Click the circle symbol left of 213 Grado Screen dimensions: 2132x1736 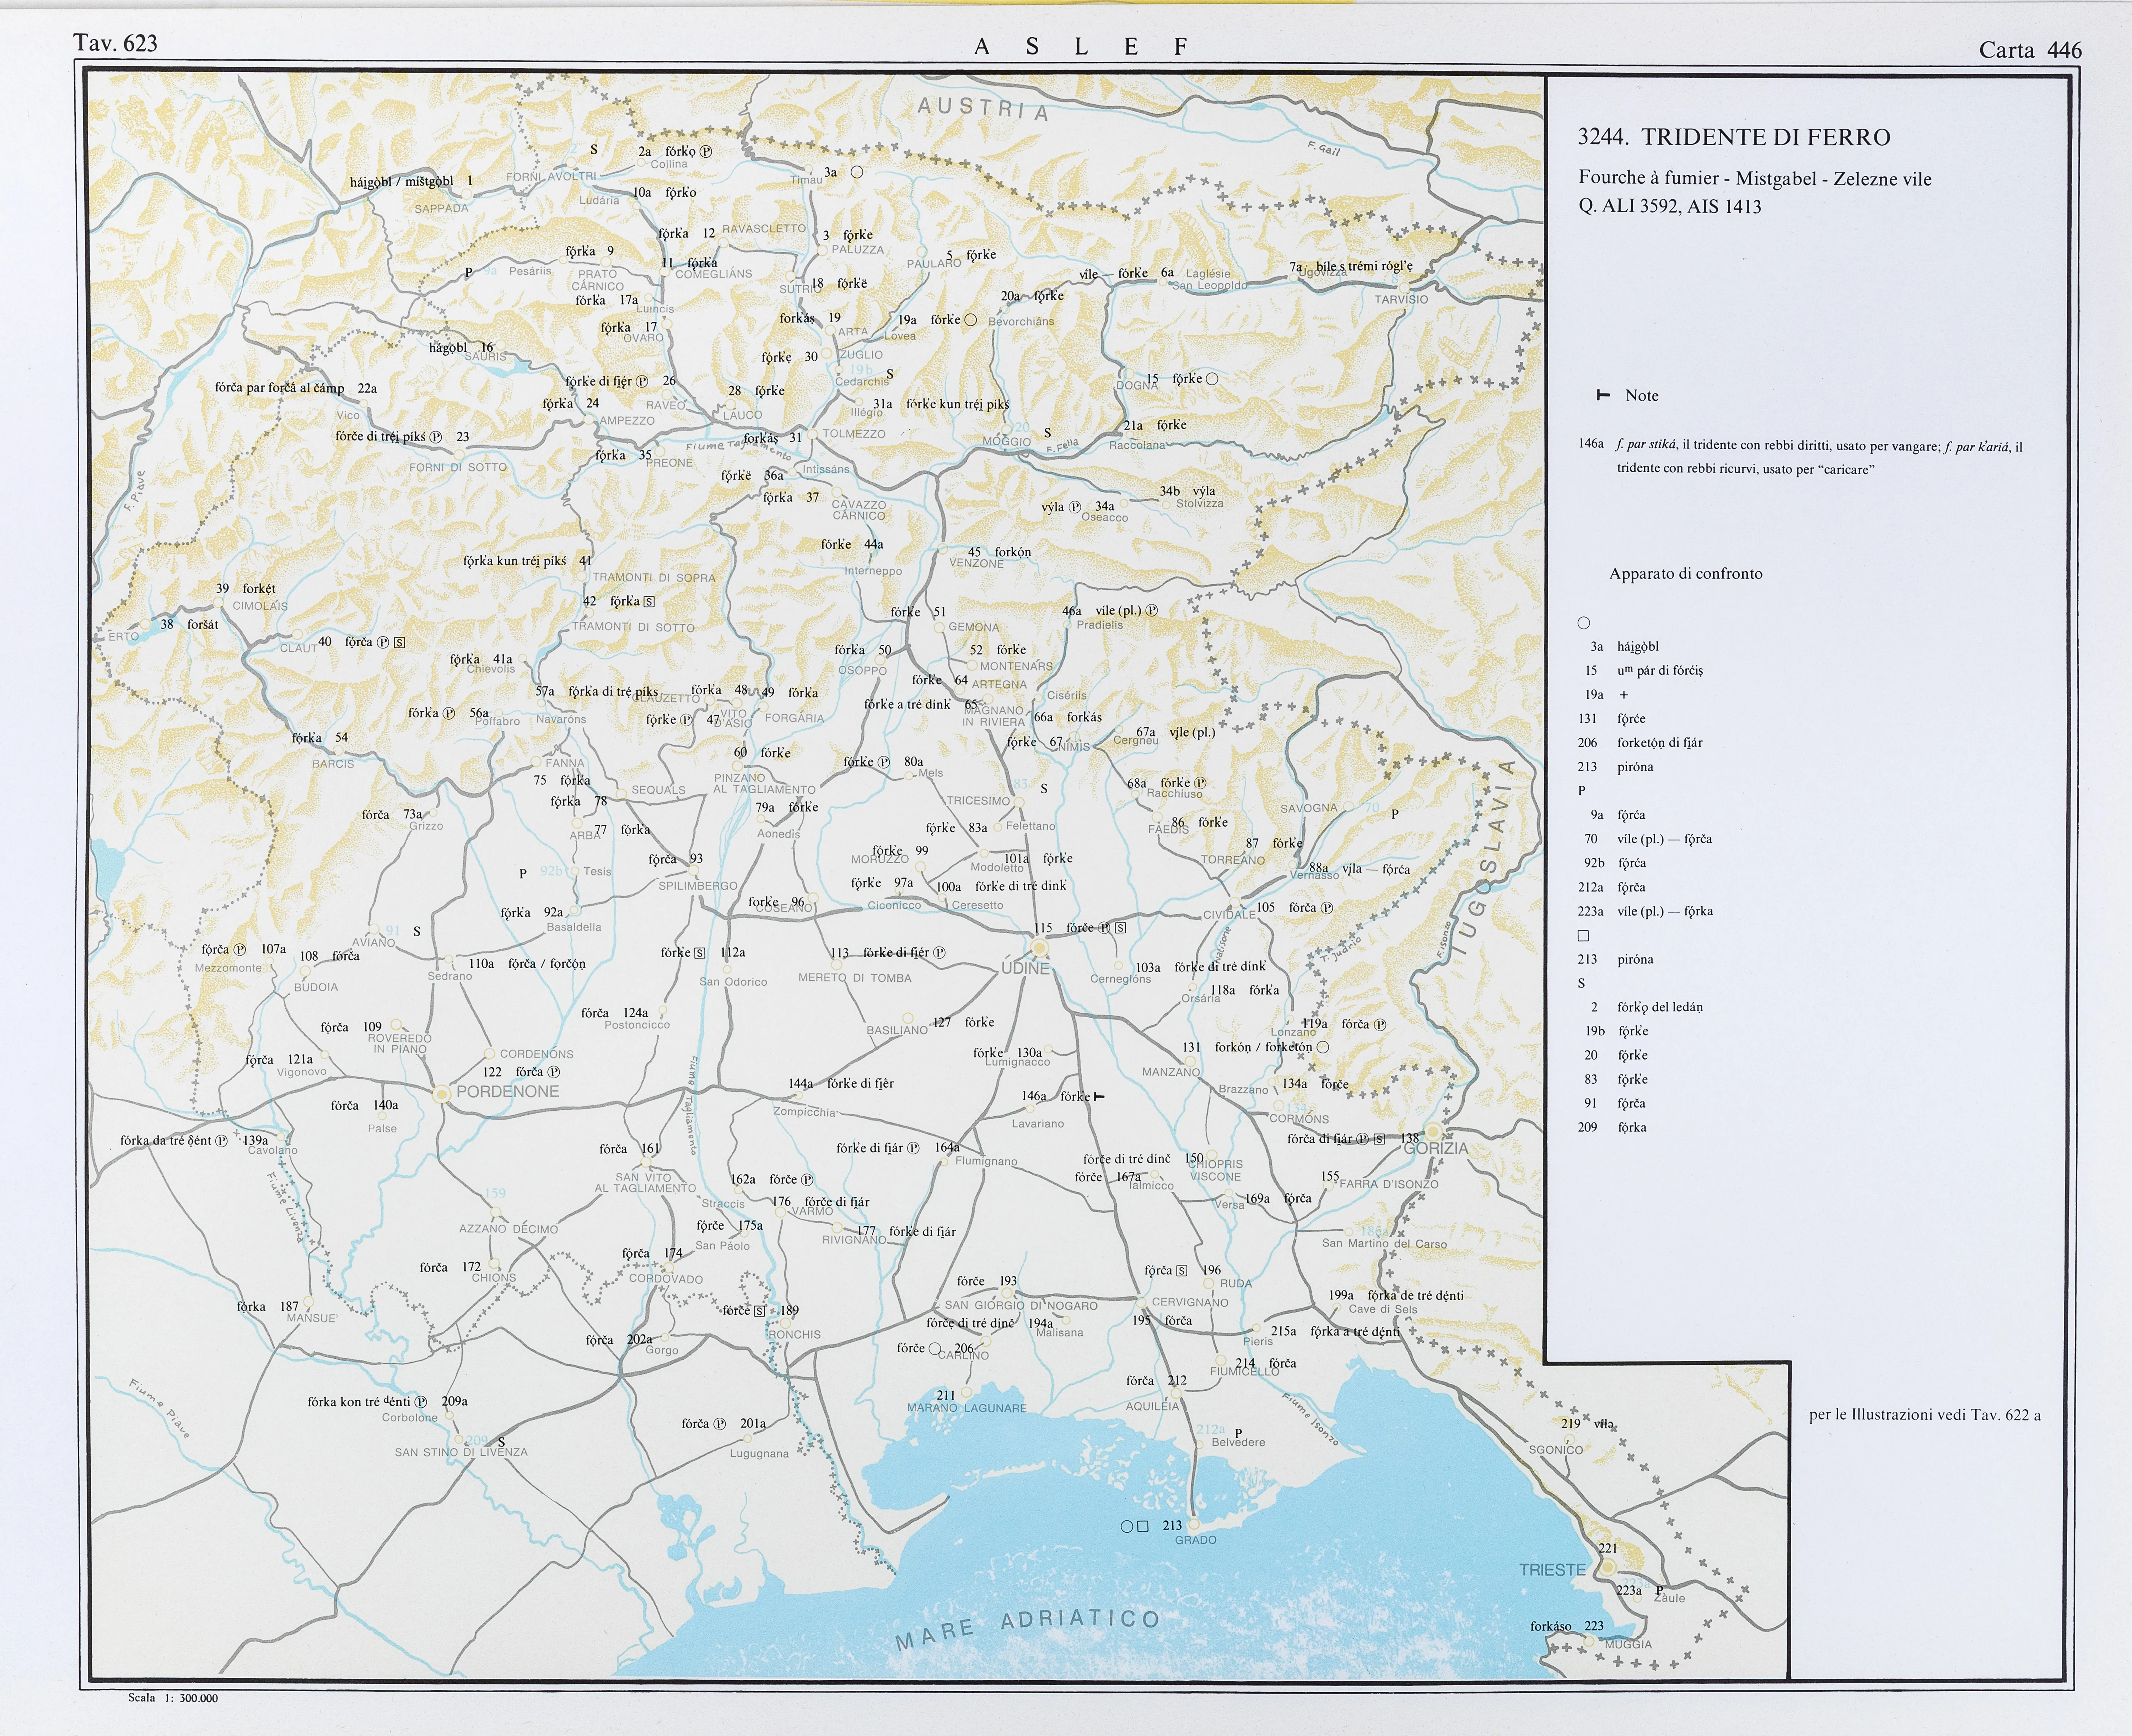click(x=1127, y=1527)
